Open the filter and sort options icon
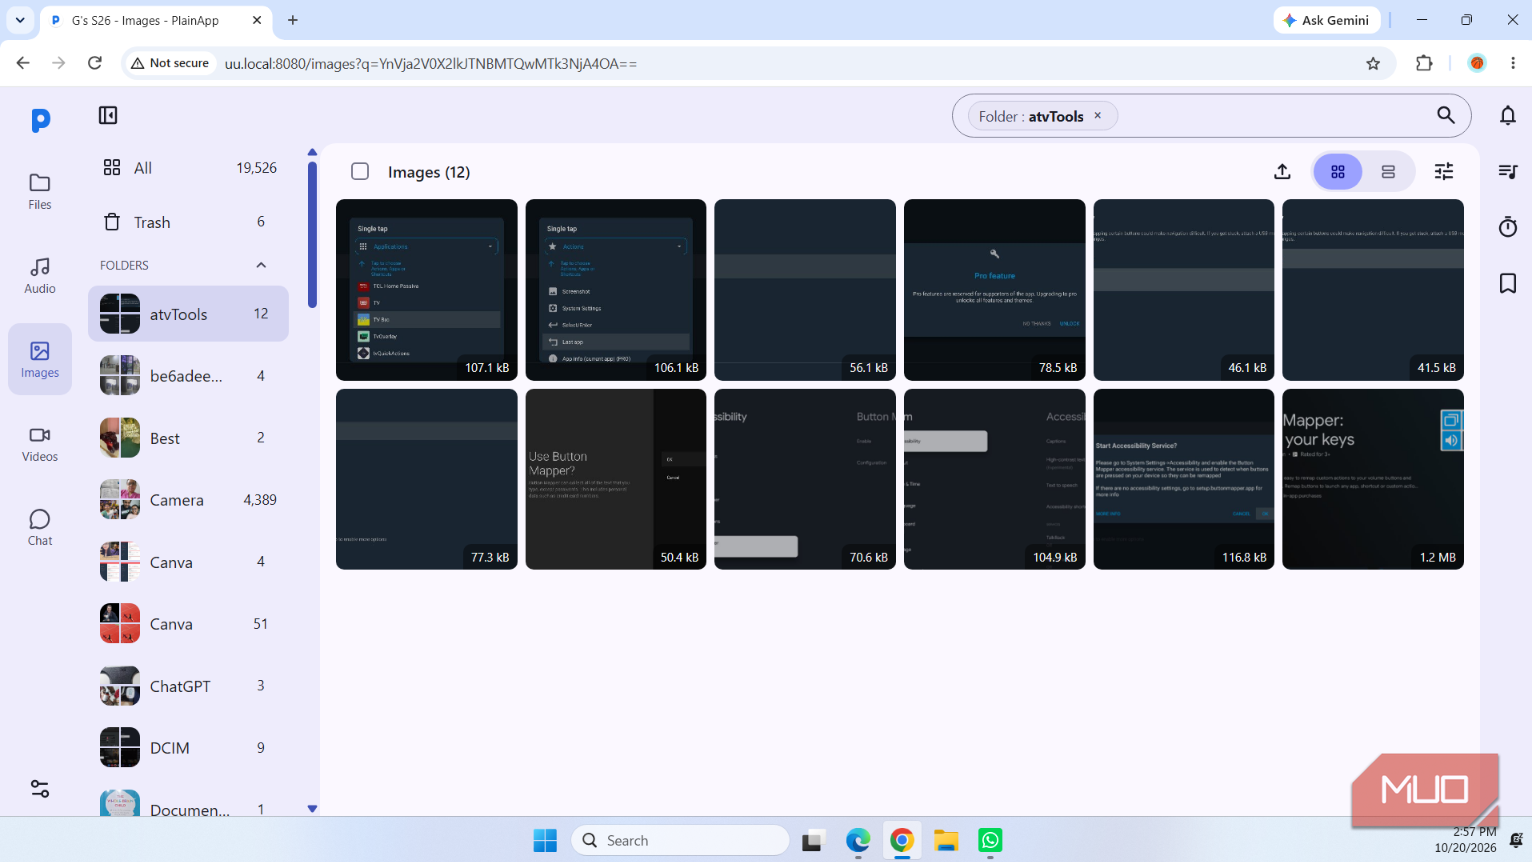This screenshot has height=862, width=1532. 1444,172
